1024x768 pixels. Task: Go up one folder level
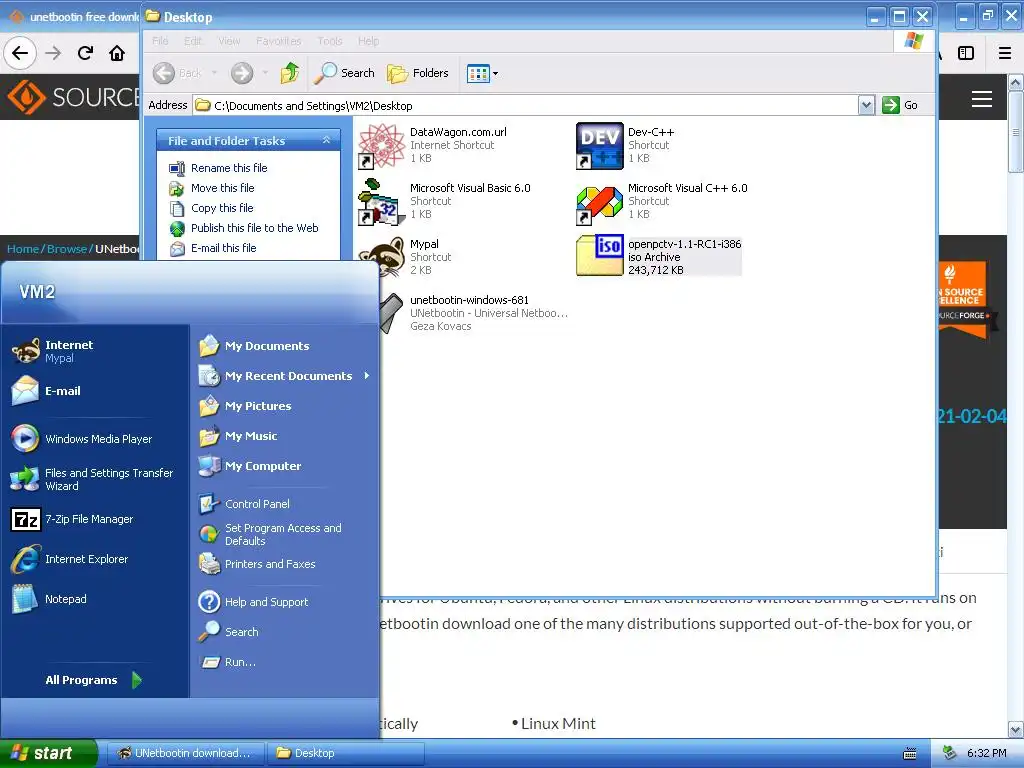290,73
